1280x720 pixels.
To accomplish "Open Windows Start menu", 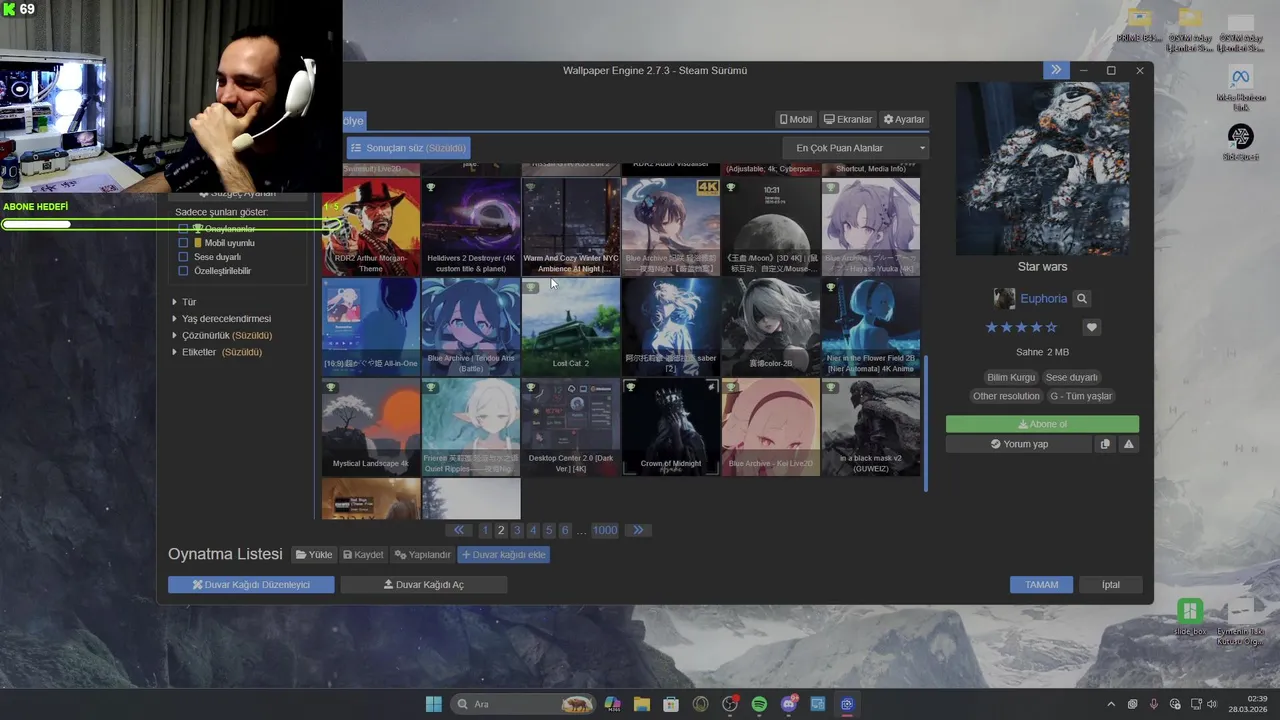I will tap(433, 704).
